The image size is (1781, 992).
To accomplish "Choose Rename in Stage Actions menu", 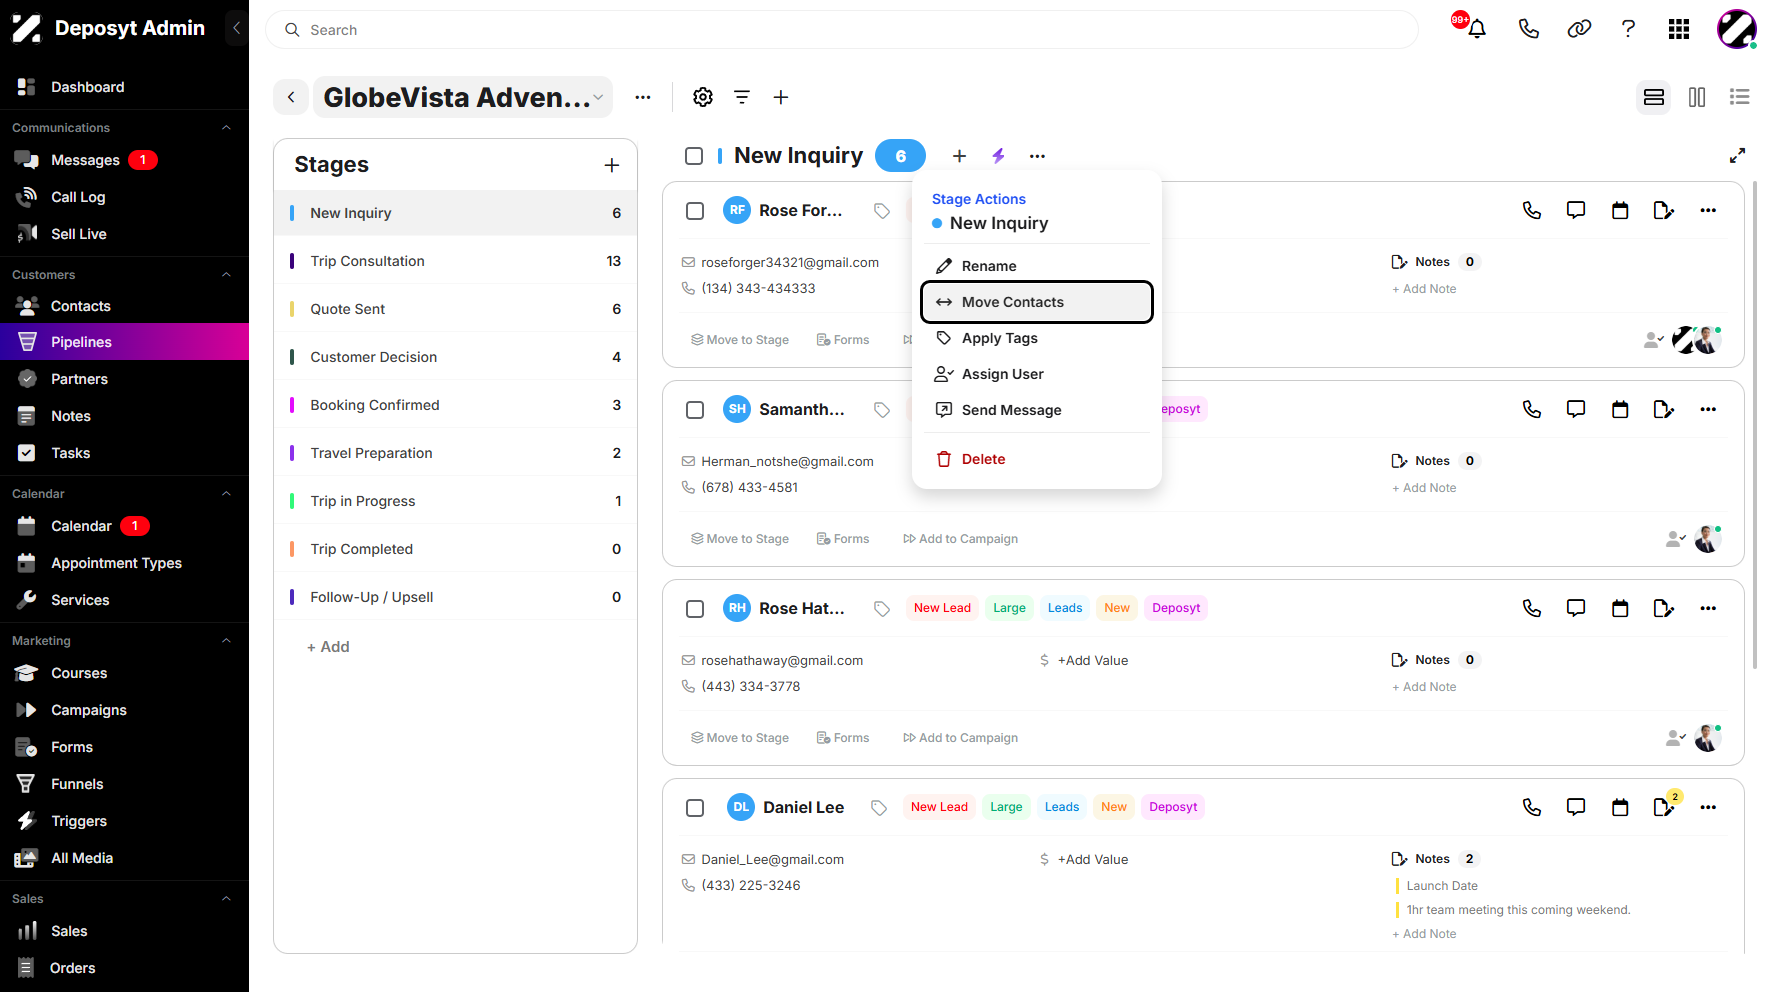I will coord(1037,266).
